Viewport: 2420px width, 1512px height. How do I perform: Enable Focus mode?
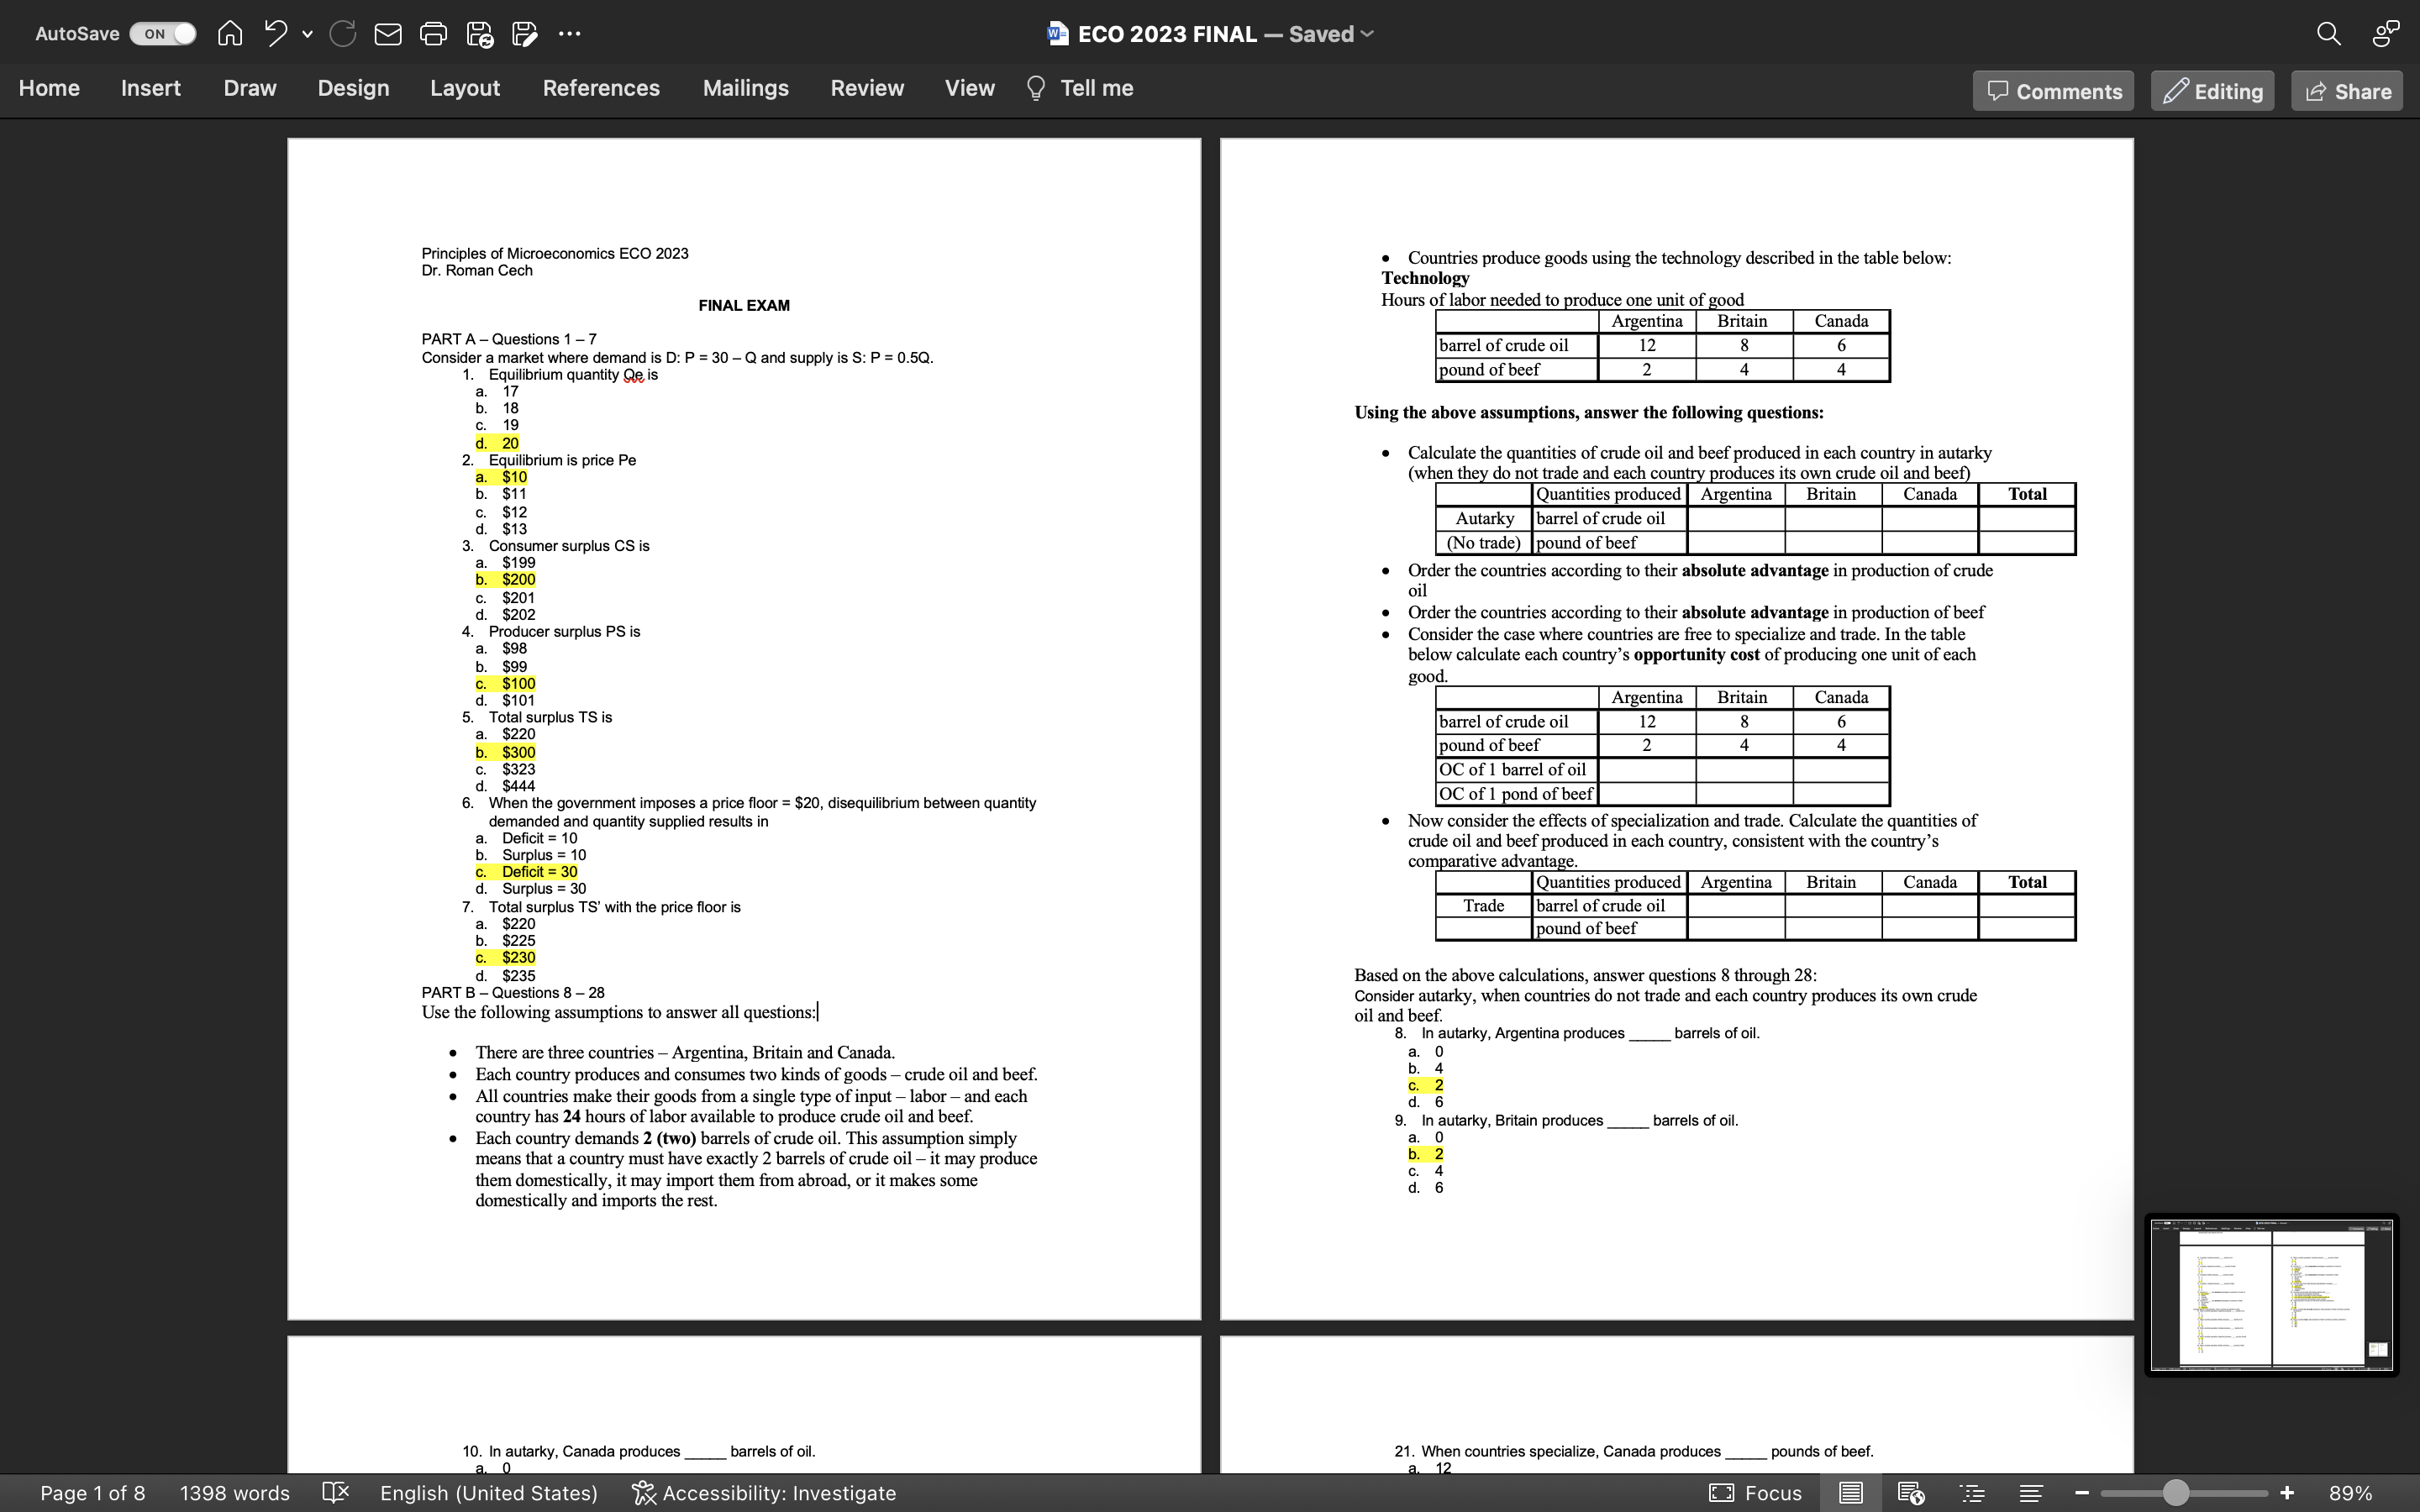pos(1759,1492)
